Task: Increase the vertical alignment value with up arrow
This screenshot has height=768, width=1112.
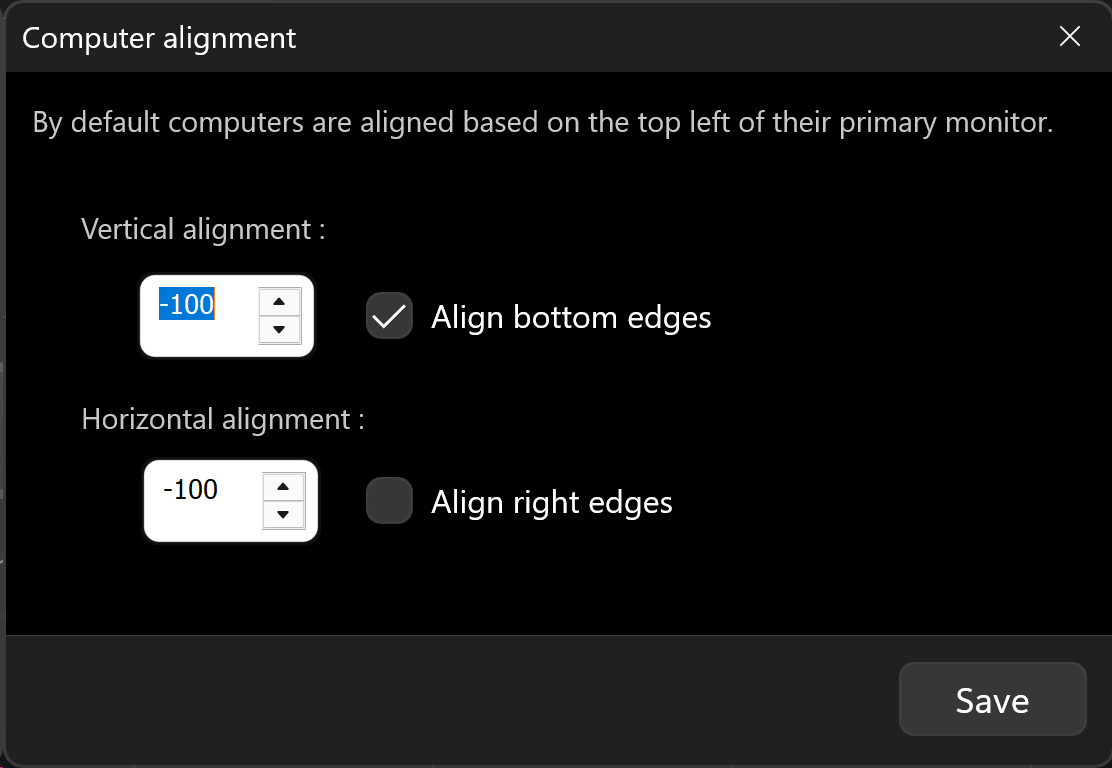Action: [279, 301]
